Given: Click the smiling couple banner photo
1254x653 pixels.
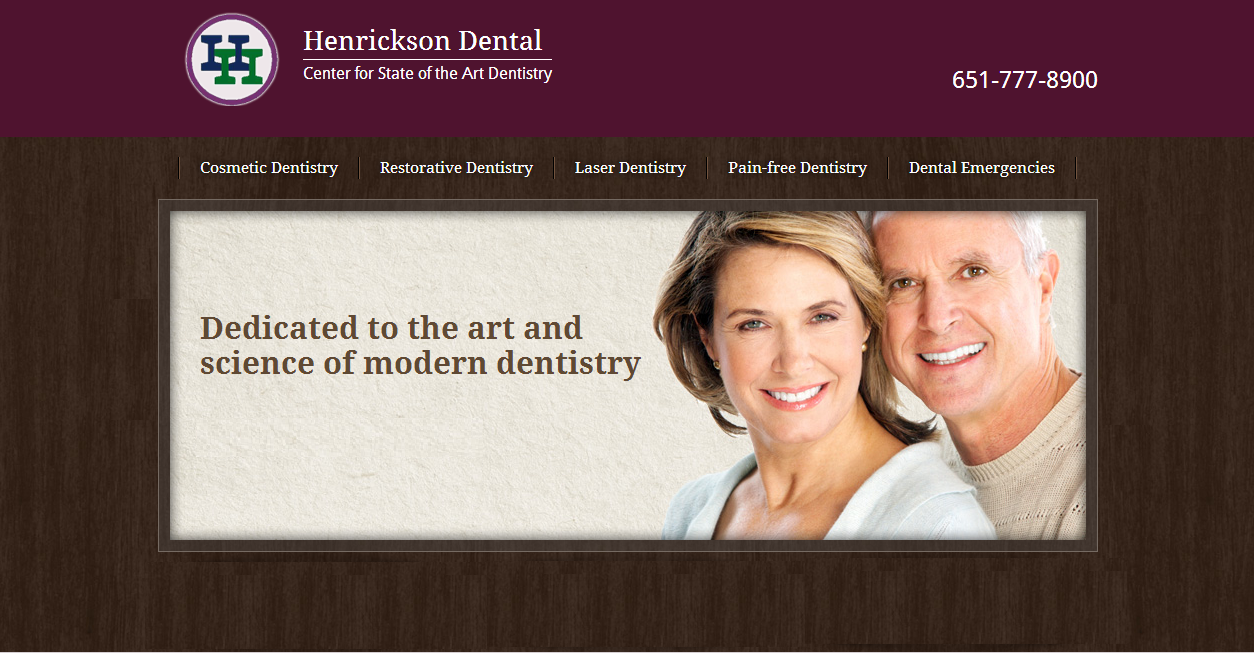Looking at the screenshot, I should click(x=870, y=375).
